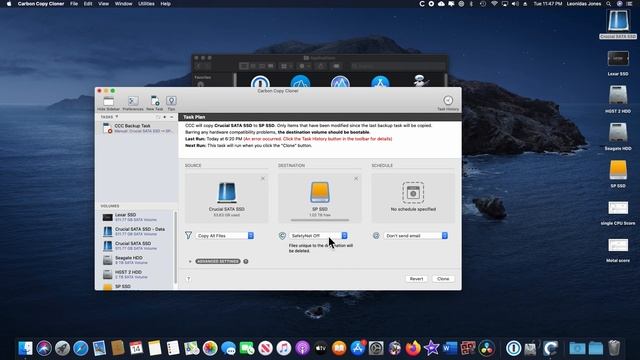Open the Help menu
This screenshot has width=640, height=360.
[165, 4]
